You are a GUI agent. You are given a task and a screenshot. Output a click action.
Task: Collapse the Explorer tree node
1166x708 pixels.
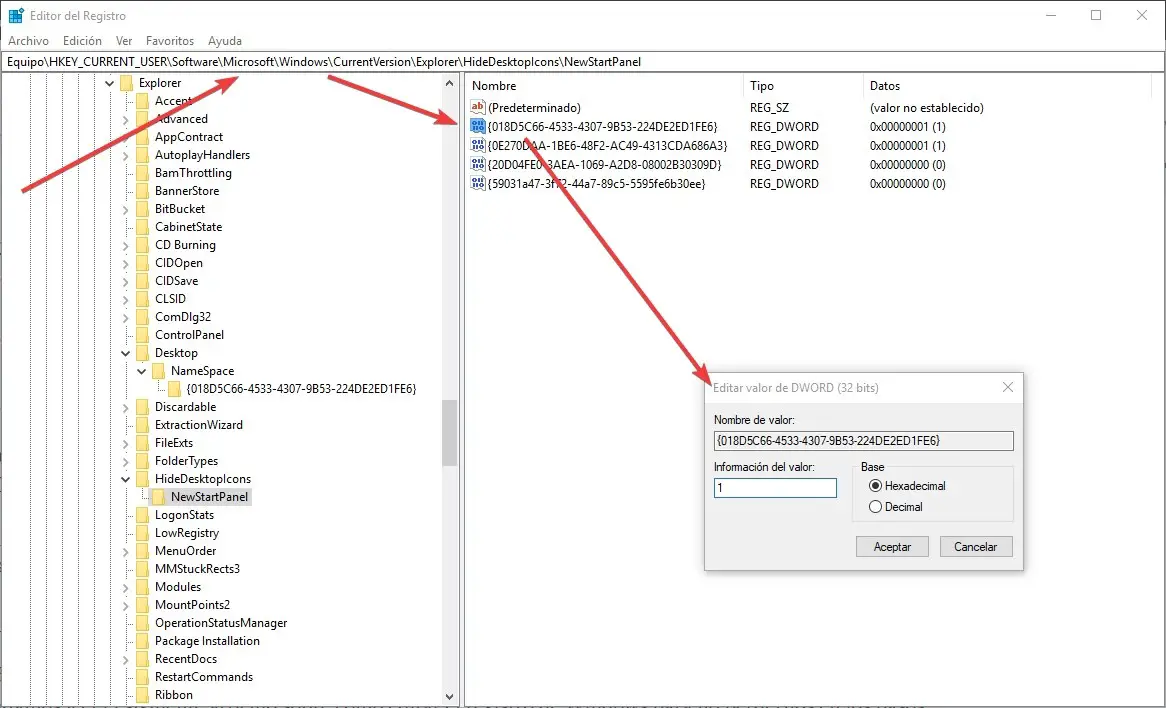click(110, 83)
